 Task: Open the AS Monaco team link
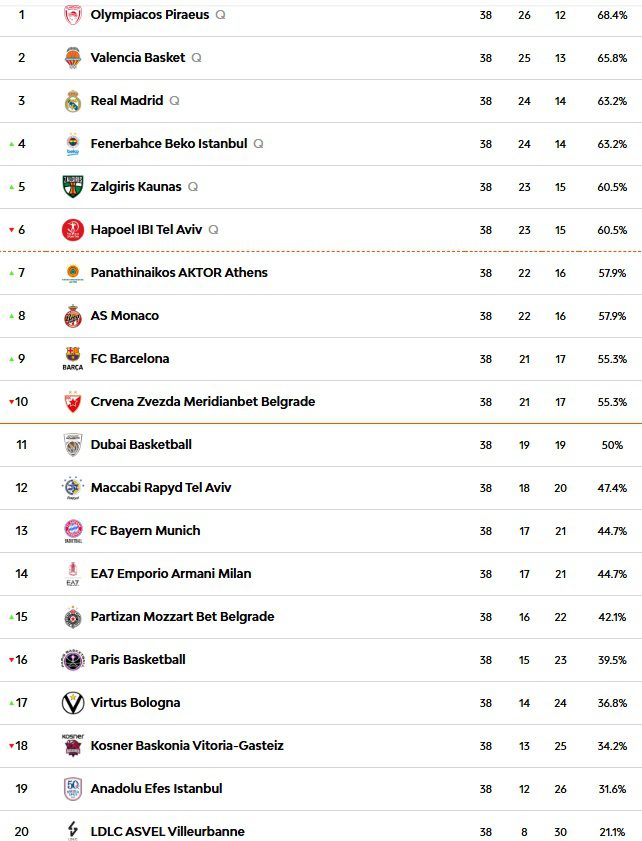pyautogui.click(x=124, y=315)
